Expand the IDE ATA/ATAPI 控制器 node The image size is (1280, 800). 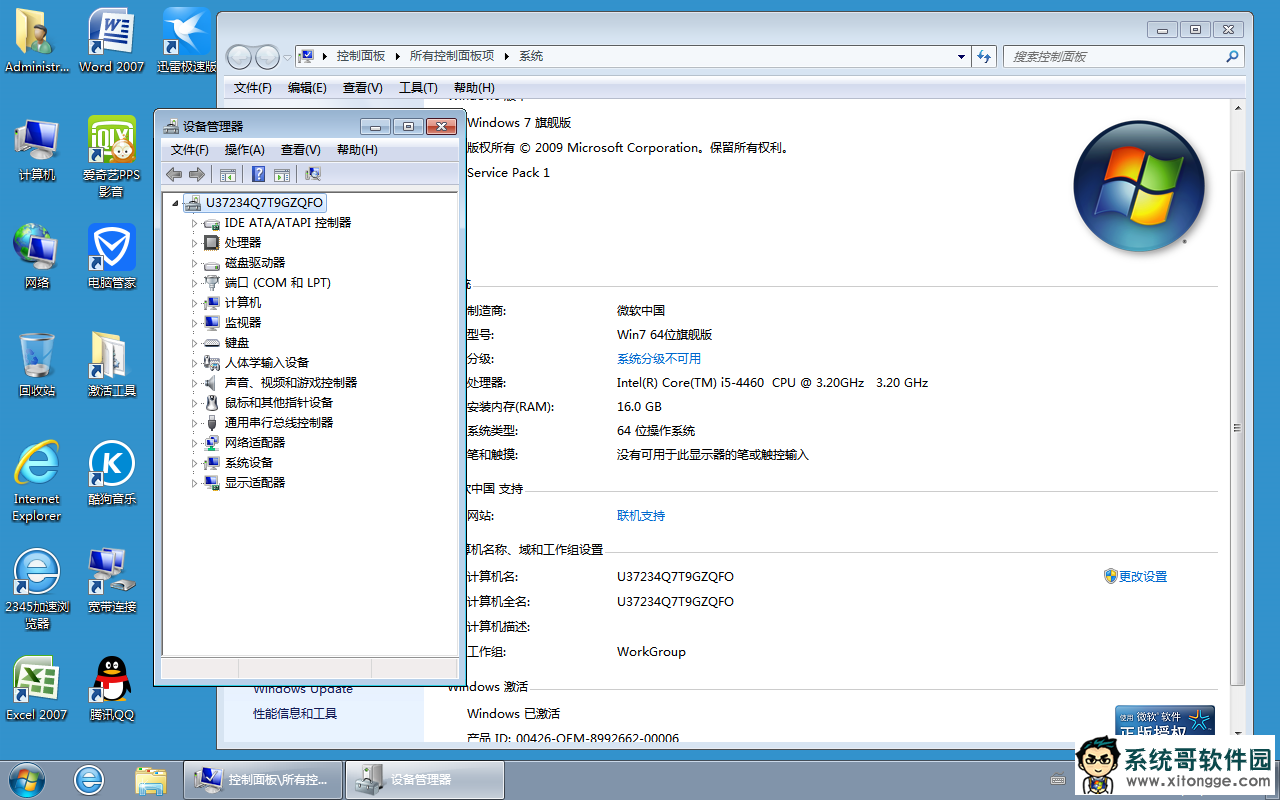coord(195,223)
